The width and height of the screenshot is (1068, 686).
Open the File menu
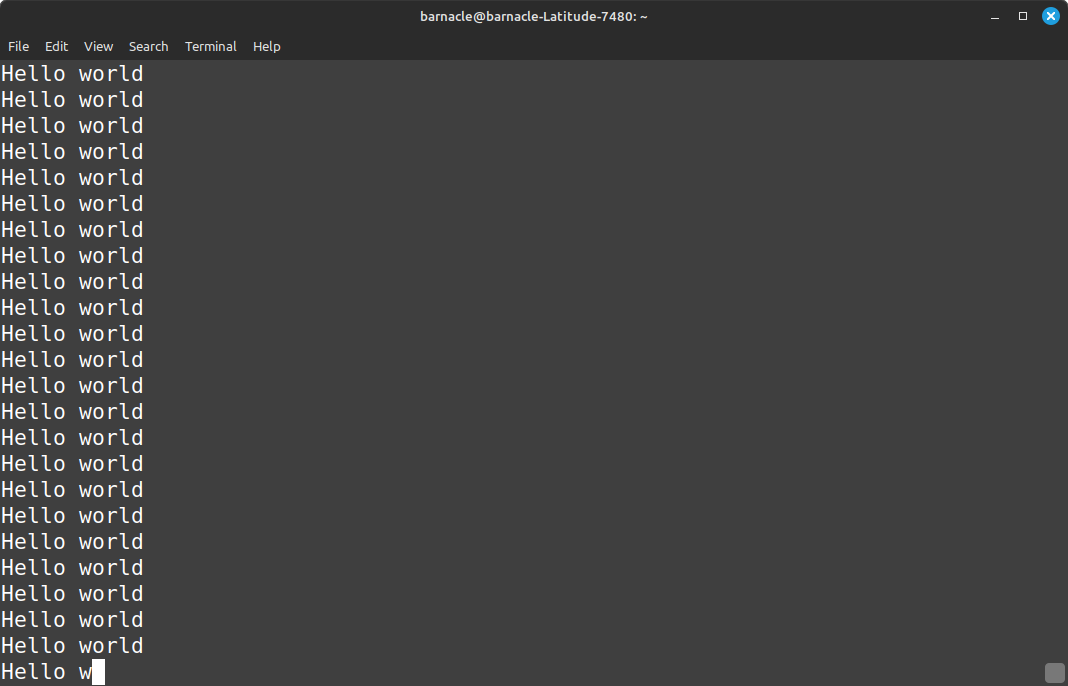click(19, 47)
